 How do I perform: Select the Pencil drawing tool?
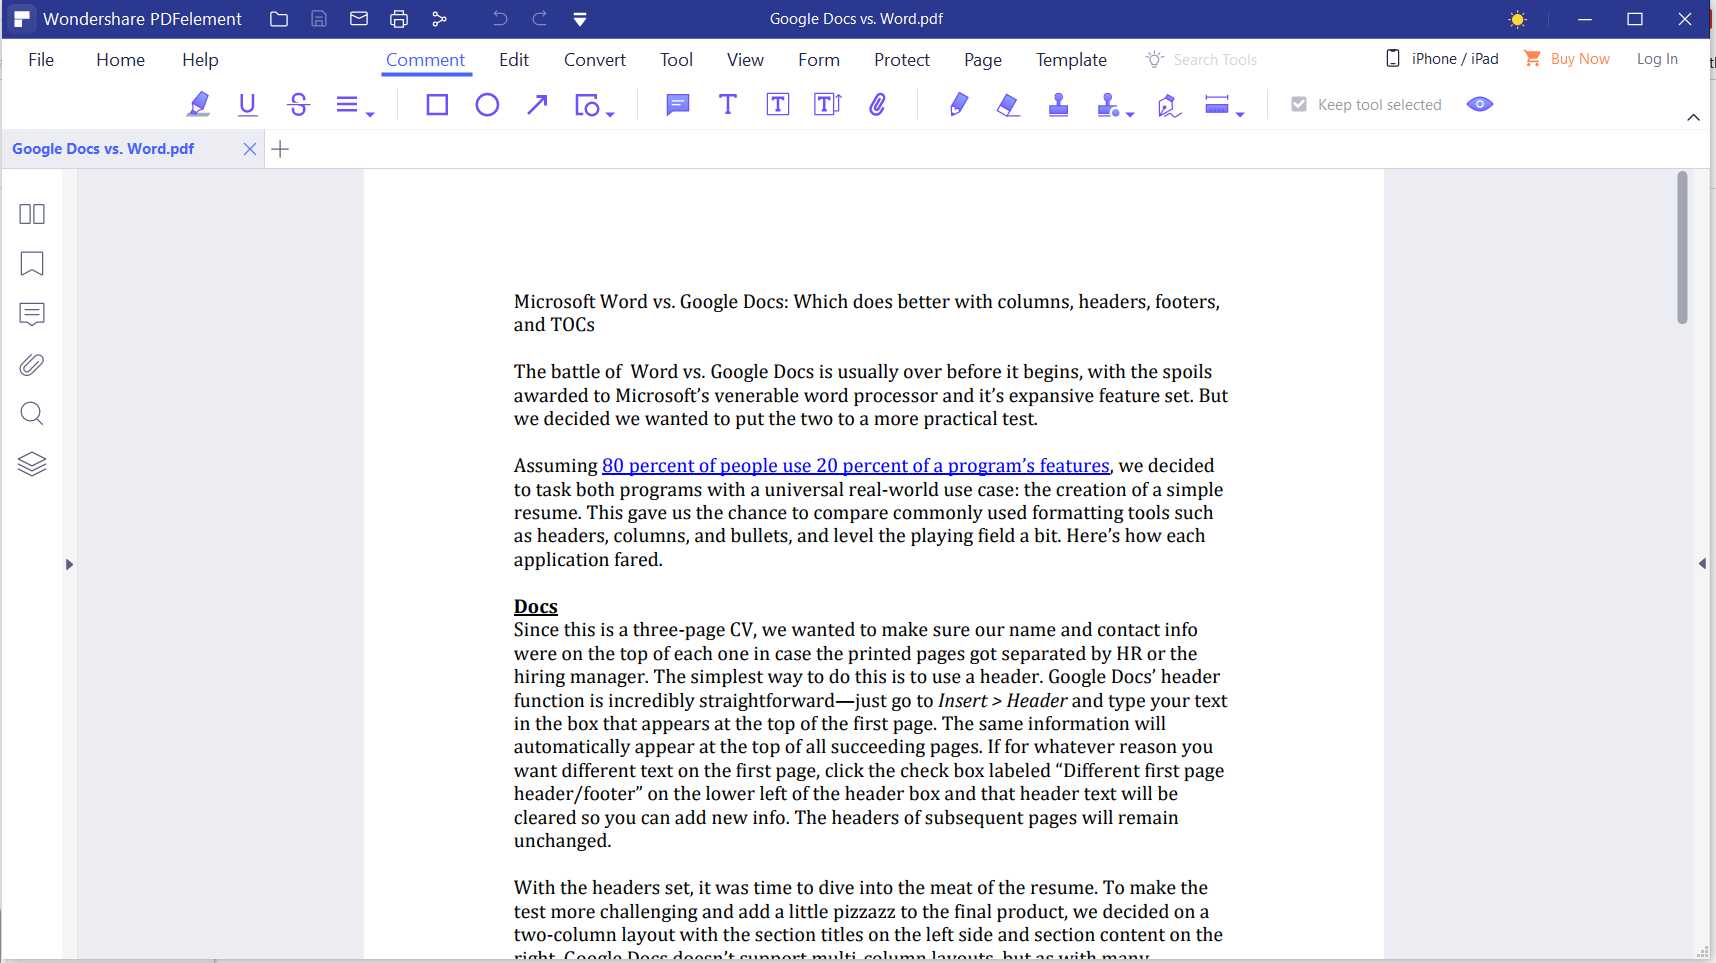tap(959, 104)
